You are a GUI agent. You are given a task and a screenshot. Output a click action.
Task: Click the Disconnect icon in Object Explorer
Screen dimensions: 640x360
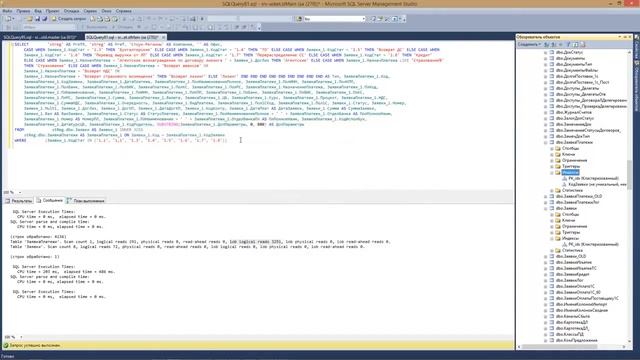click(553, 44)
